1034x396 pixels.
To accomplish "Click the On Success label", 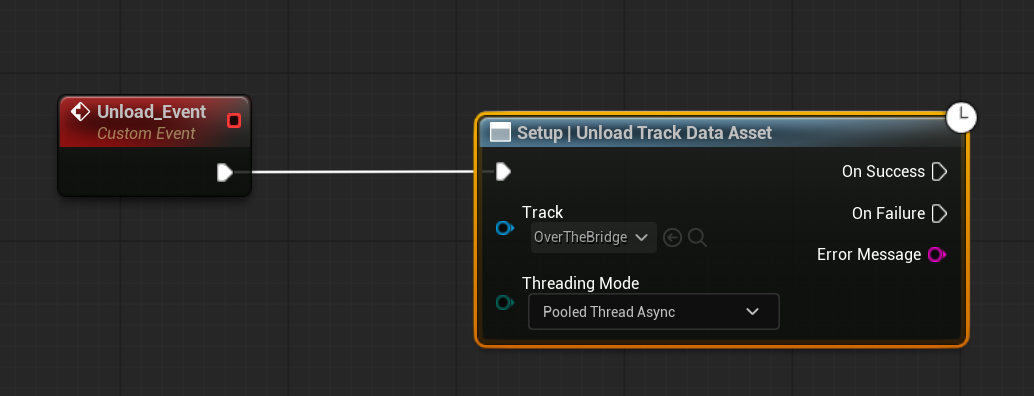I will pos(884,172).
